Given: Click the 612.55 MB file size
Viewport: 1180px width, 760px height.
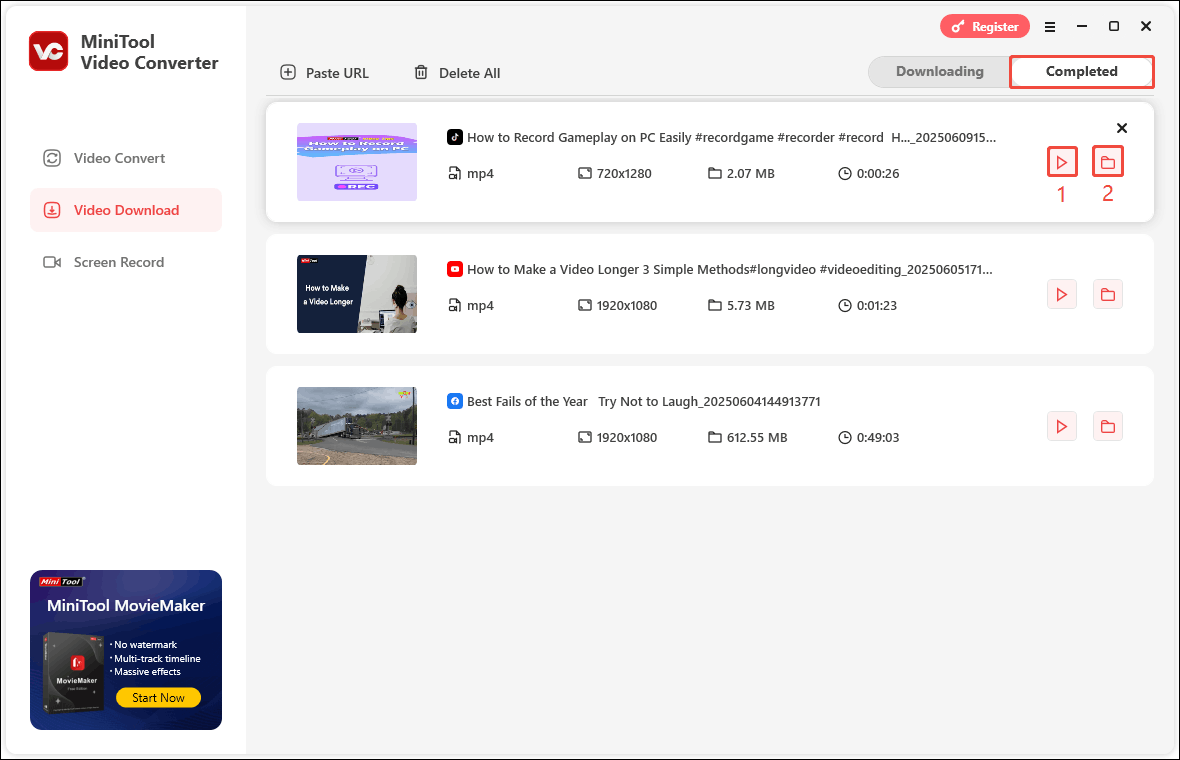Looking at the screenshot, I should click(x=757, y=438).
